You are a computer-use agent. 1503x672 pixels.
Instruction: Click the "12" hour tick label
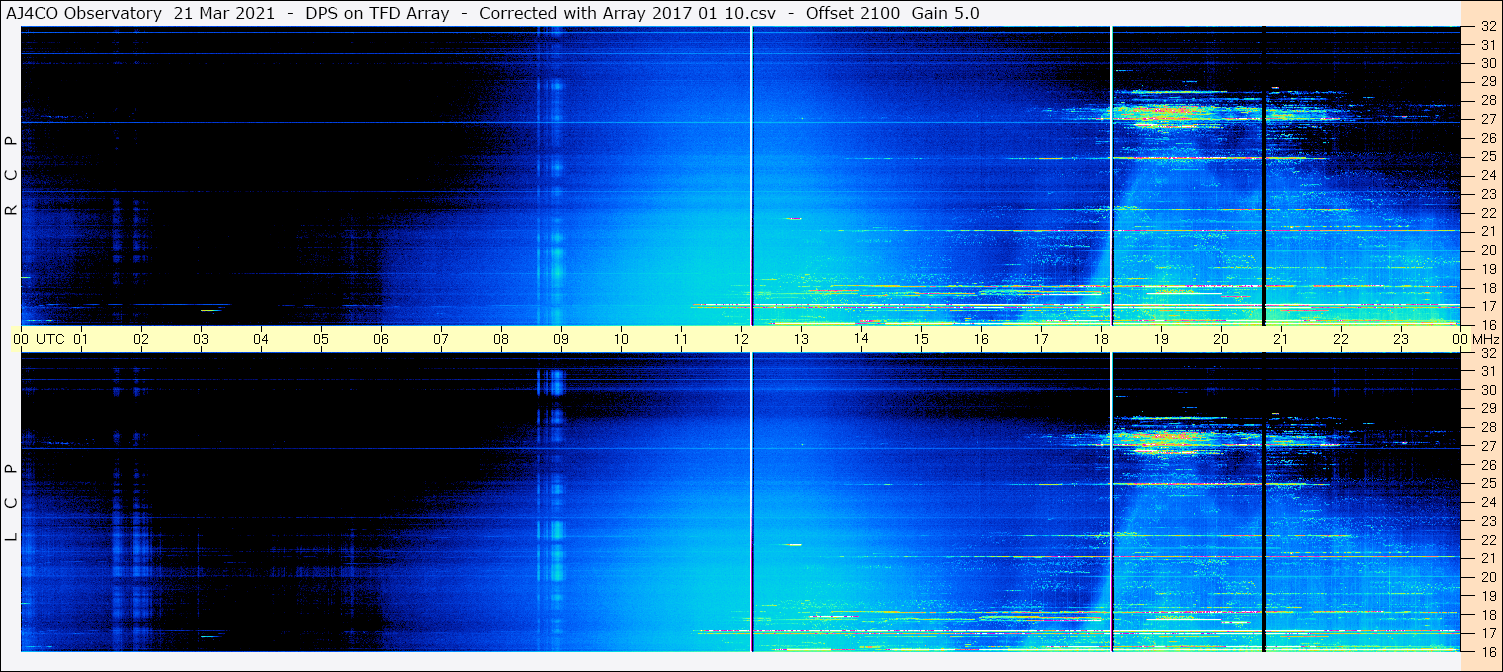(x=741, y=339)
